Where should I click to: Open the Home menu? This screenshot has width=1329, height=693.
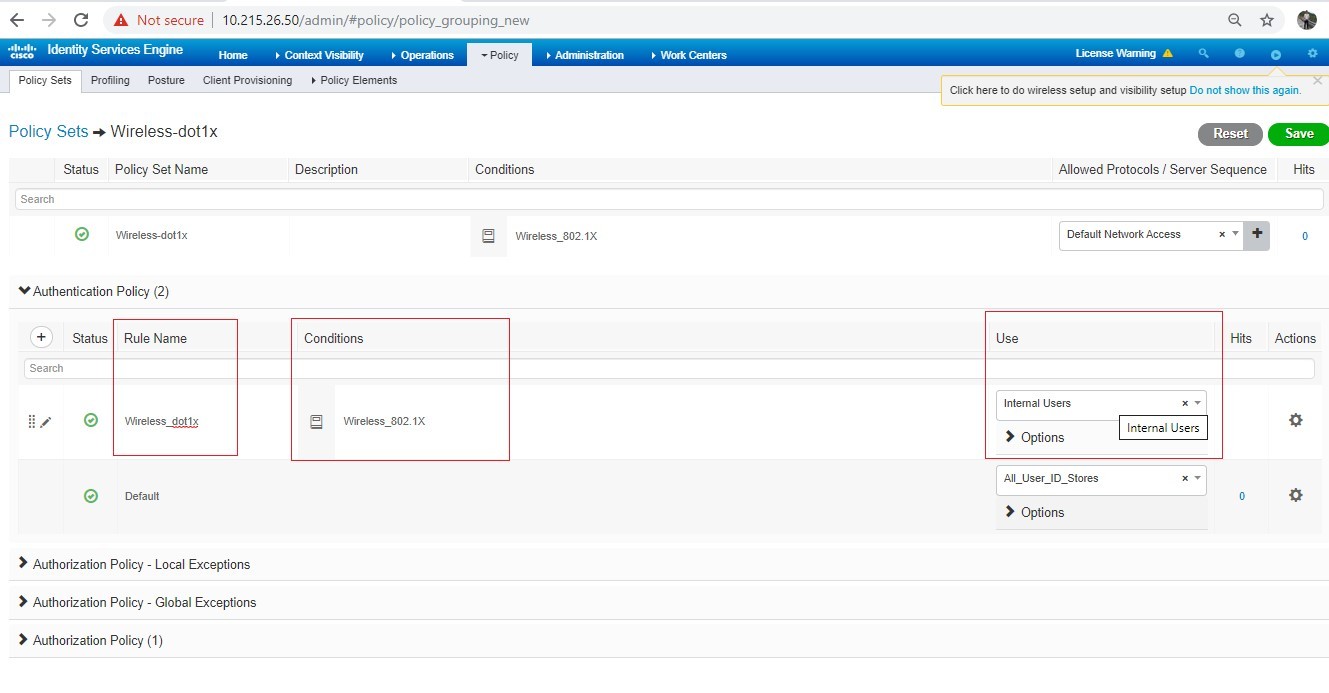click(x=233, y=55)
